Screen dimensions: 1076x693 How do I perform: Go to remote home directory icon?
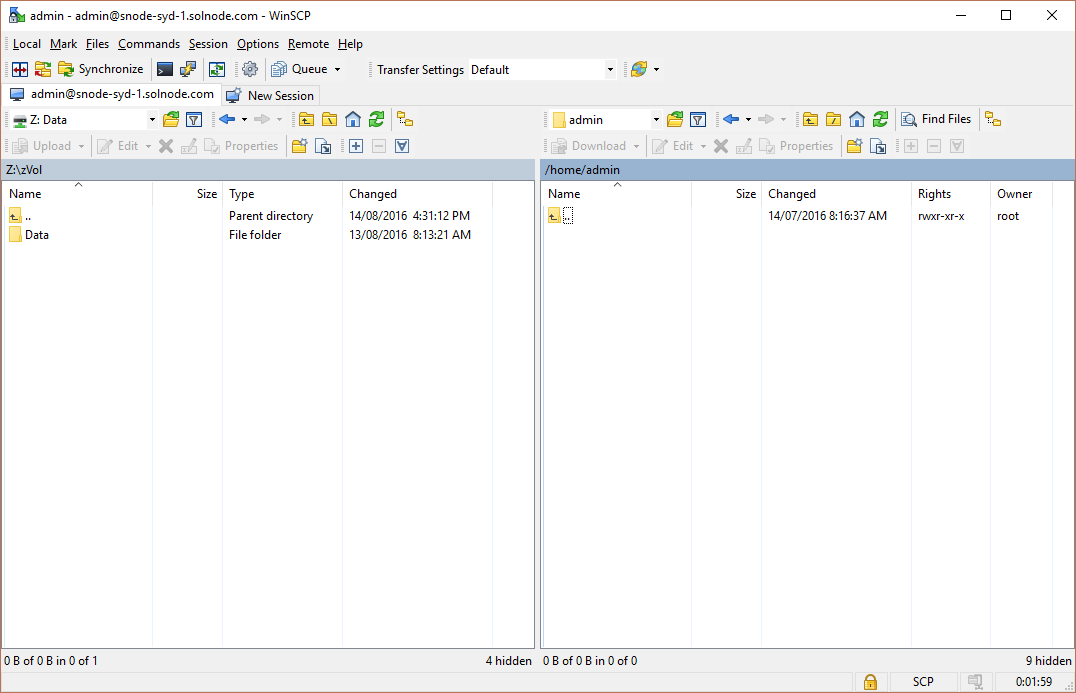point(856,119)
